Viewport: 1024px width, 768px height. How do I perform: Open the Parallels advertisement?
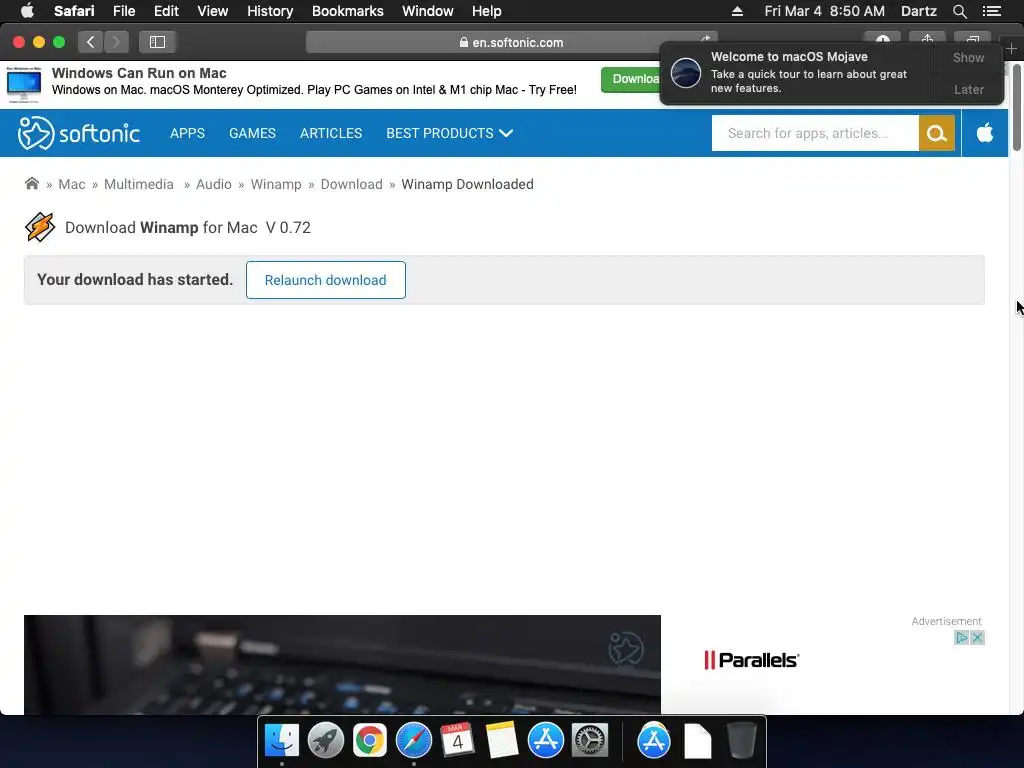pyautogui.click(x=752, y=660)
